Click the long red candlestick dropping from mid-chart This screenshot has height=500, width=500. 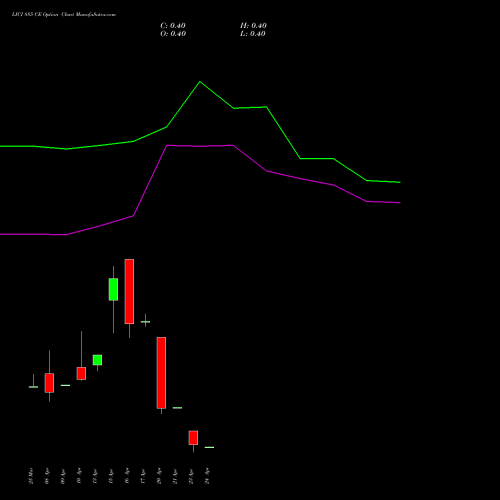click(161, 373)
